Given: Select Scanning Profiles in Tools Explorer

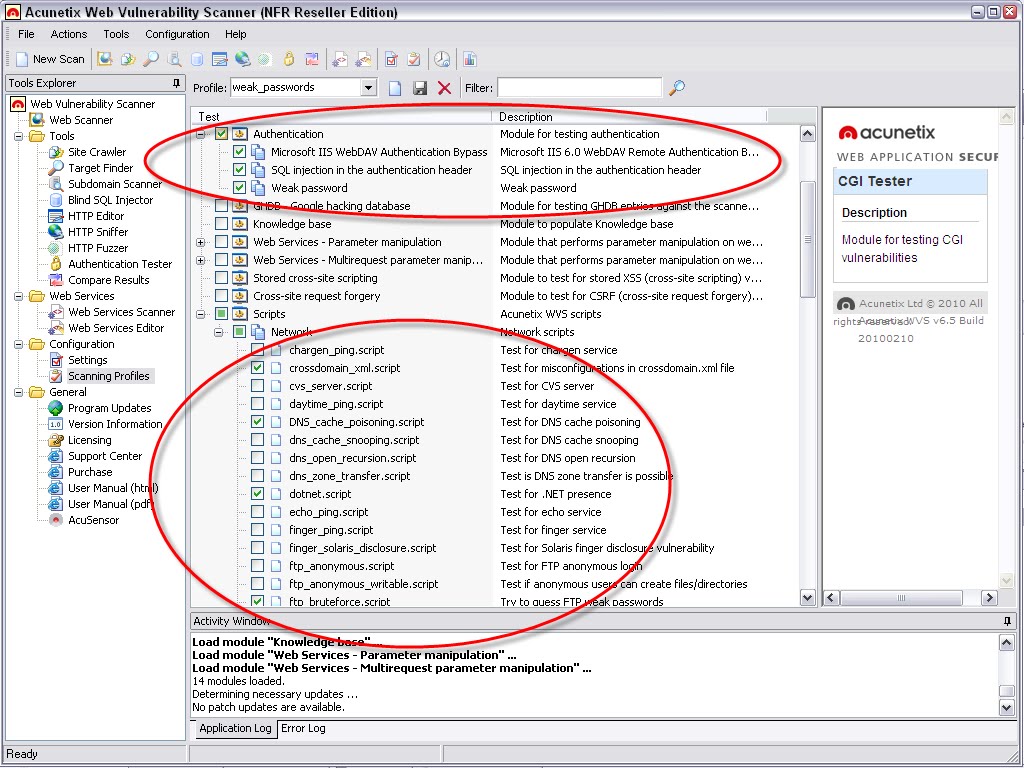Looking at the screenshot, I should 108,376.
